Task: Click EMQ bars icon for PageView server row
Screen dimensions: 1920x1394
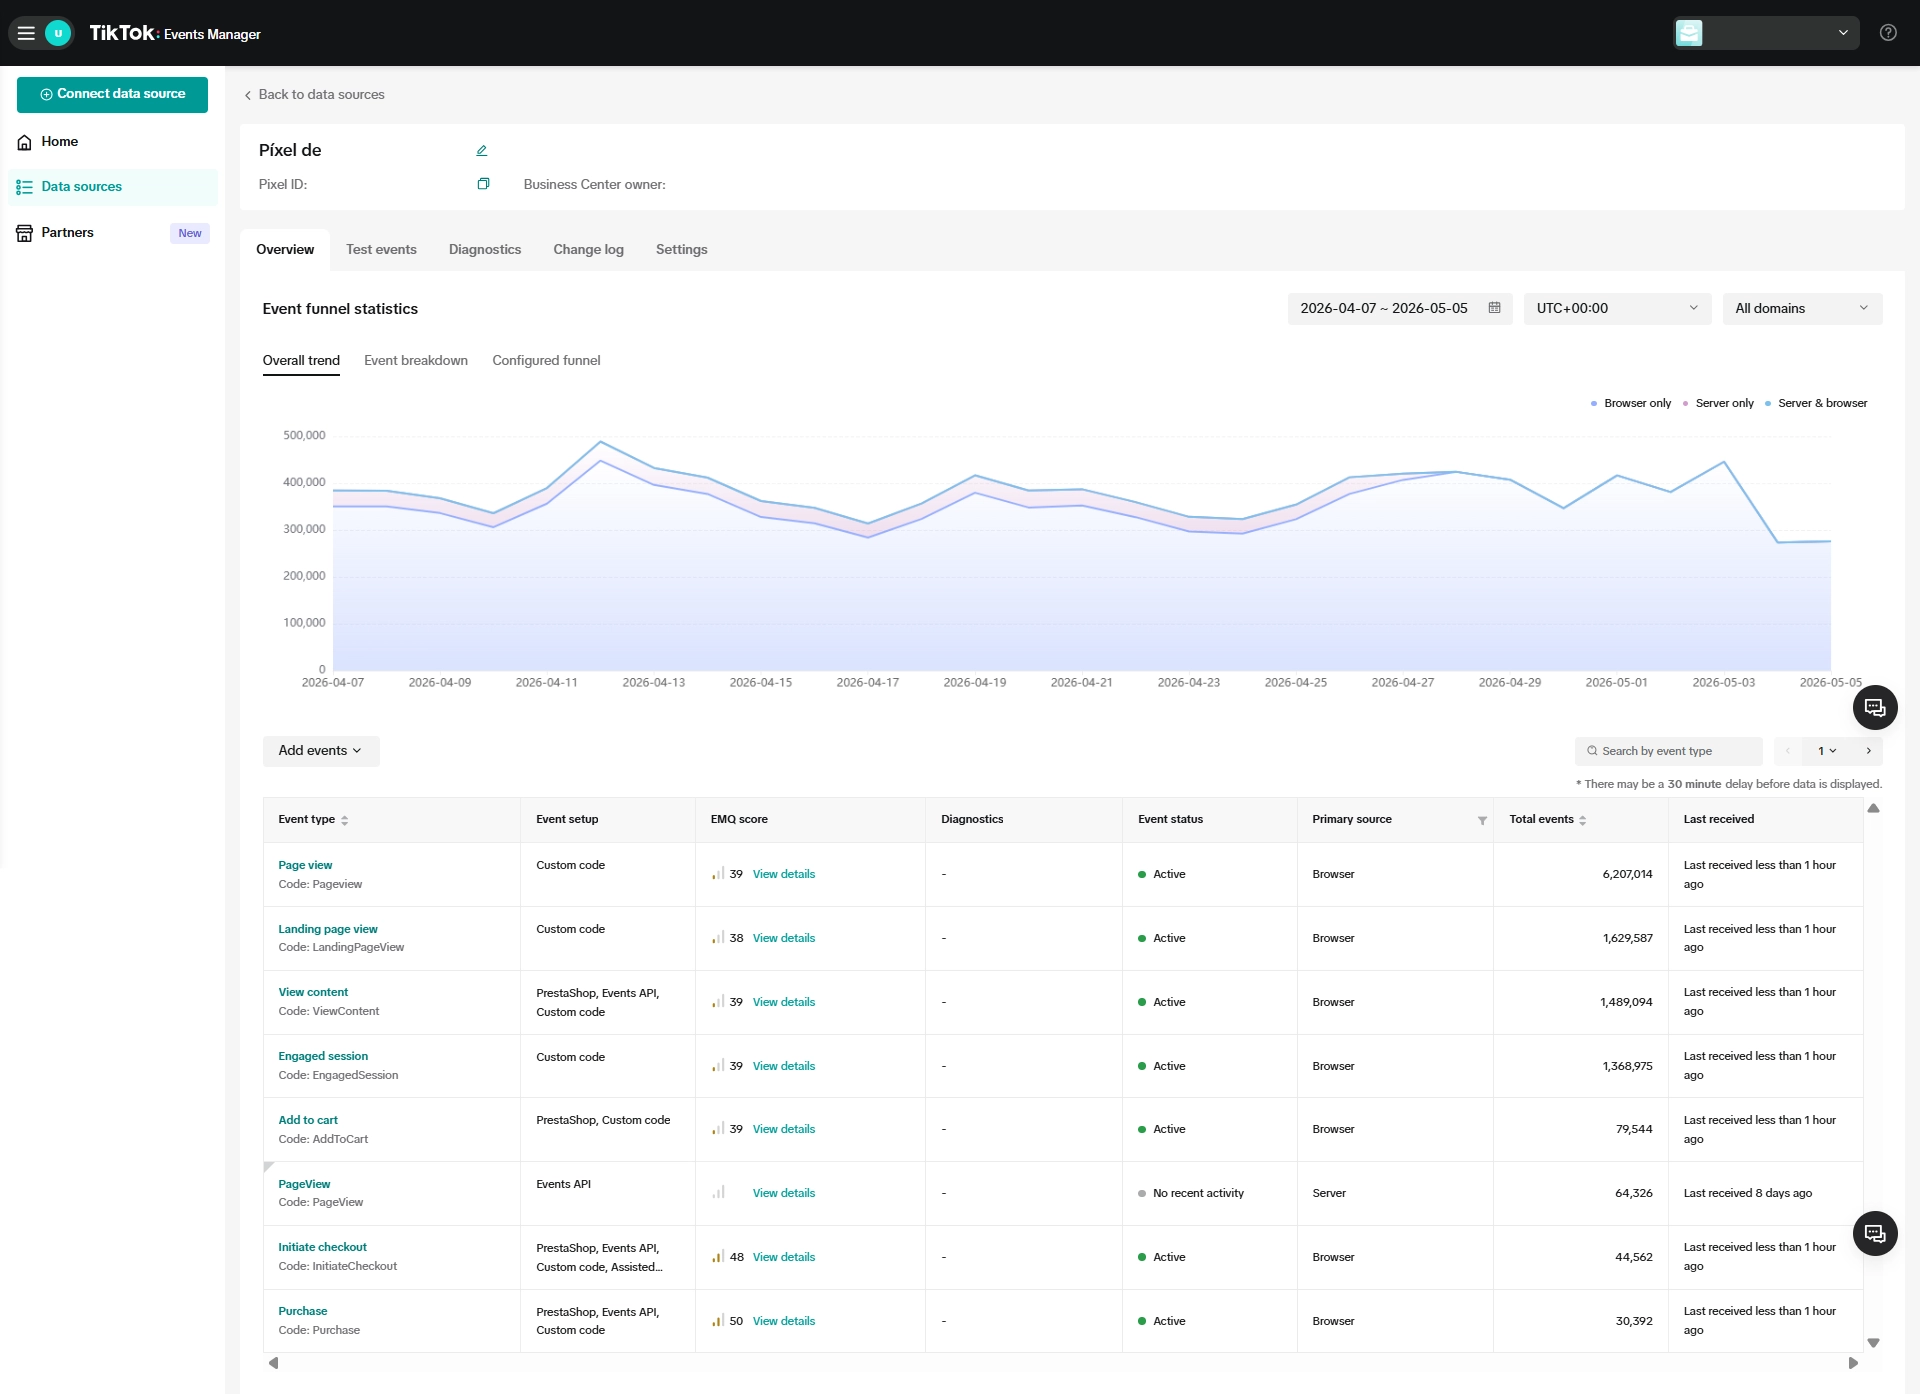Action: click(718, 1193)
